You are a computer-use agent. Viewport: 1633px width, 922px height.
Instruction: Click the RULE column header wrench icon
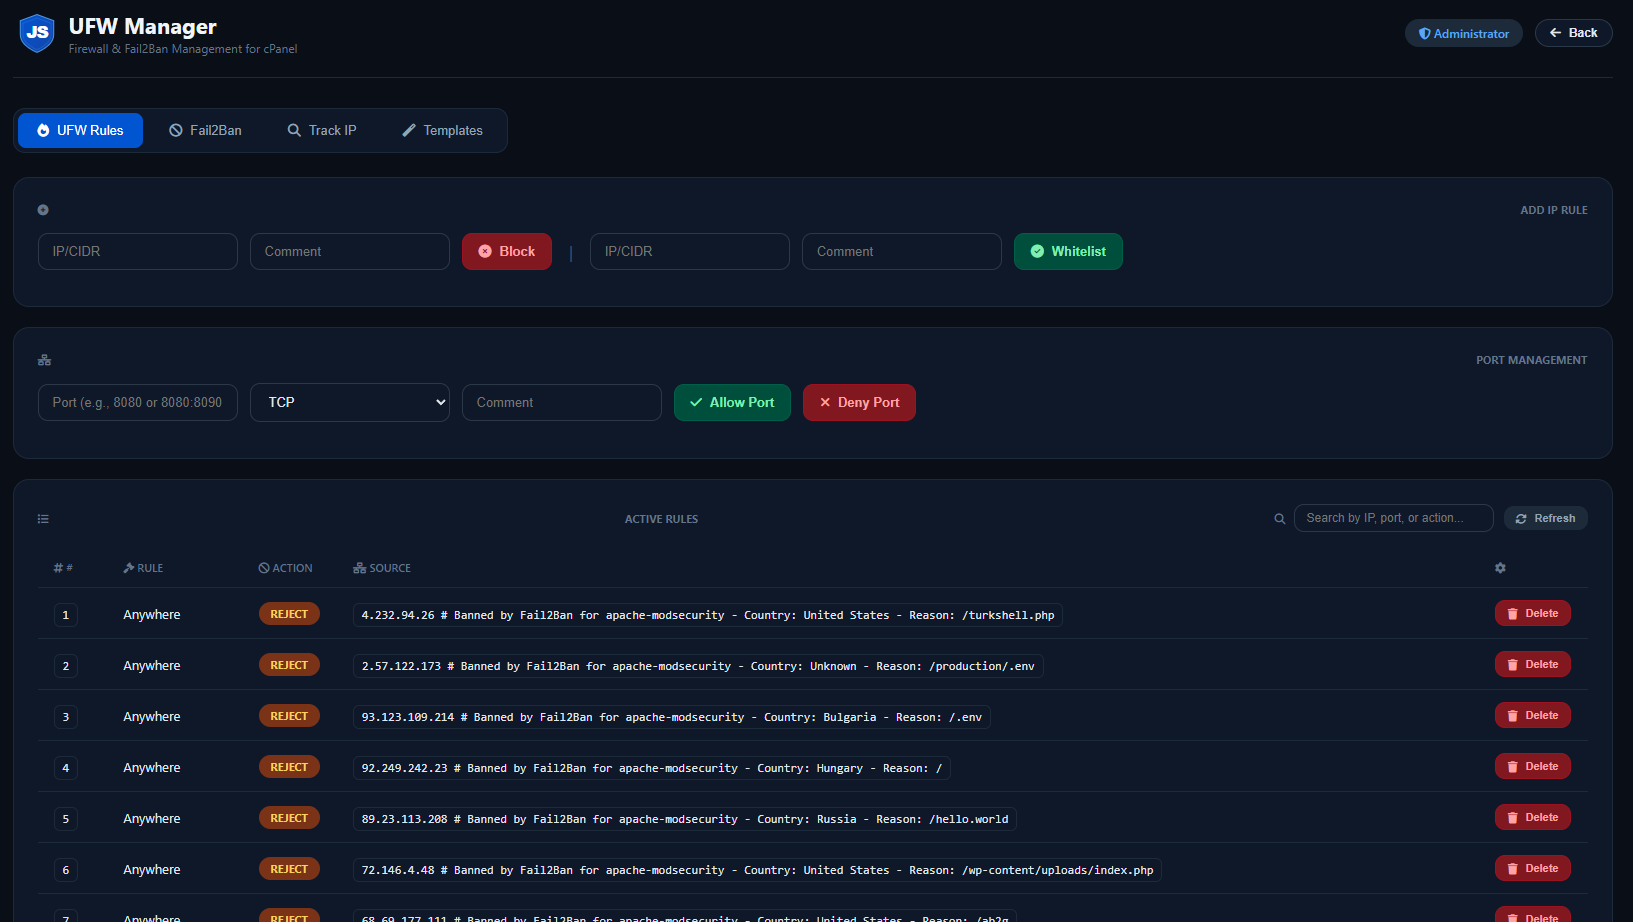[129, 568]
